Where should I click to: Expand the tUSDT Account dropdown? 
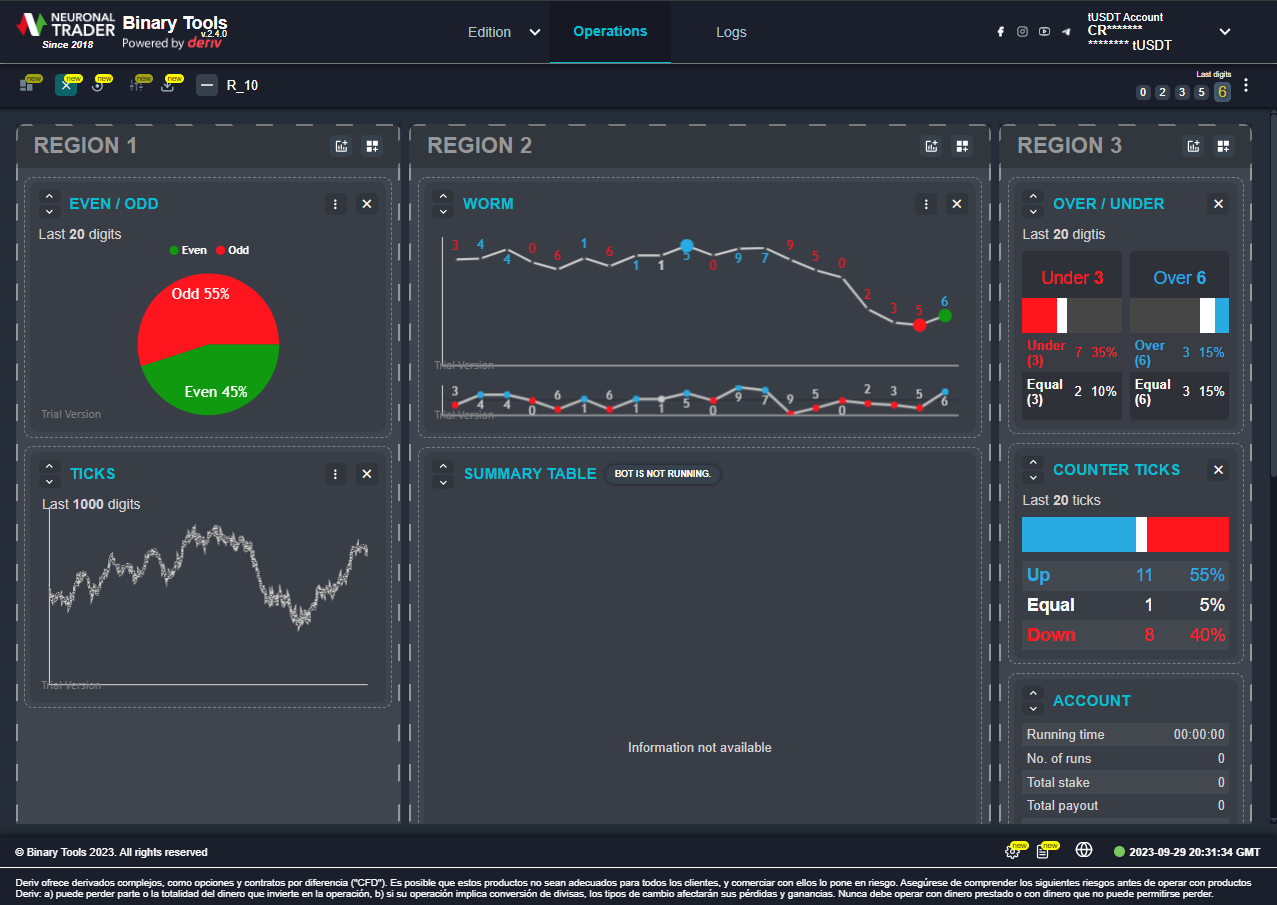pyautogui.click(x=1224, y=32)
